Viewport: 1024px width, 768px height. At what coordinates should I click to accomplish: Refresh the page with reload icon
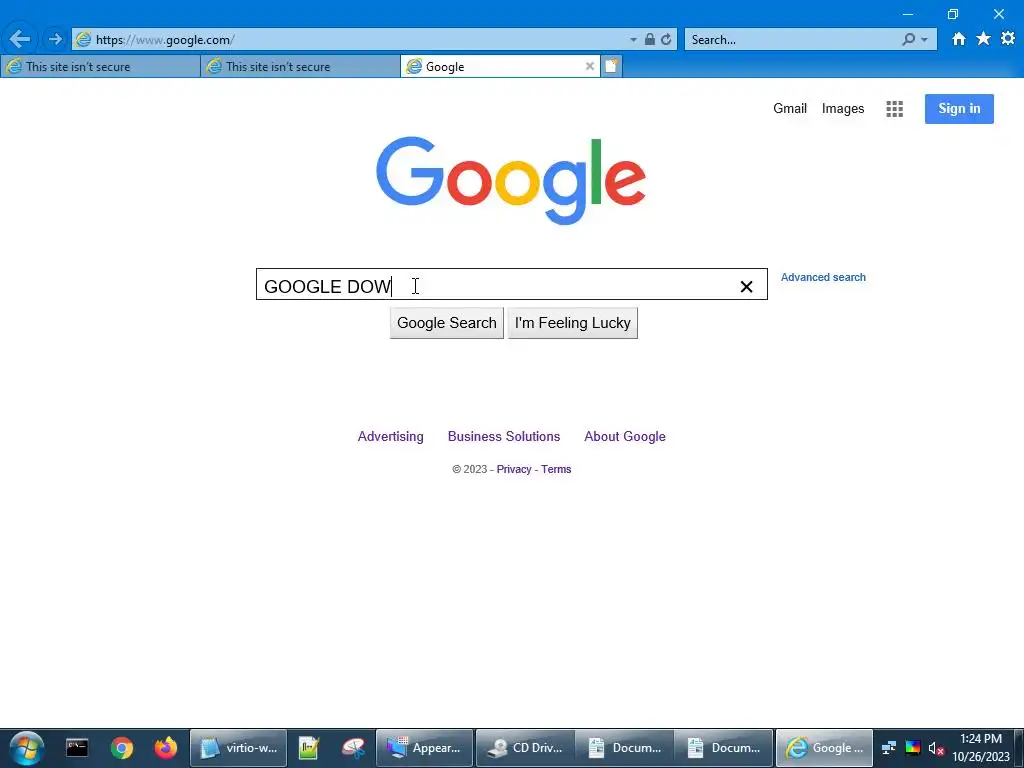click(665, 39)
